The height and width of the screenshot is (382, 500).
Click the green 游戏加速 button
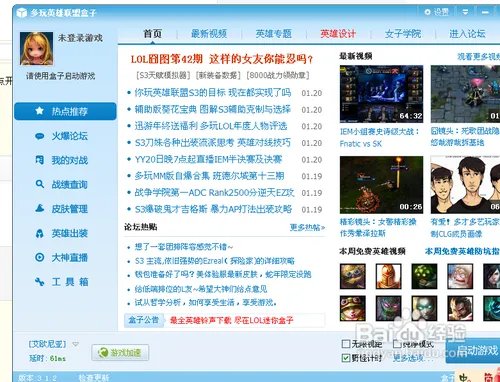pyautogui.click(x=120, y=353)
